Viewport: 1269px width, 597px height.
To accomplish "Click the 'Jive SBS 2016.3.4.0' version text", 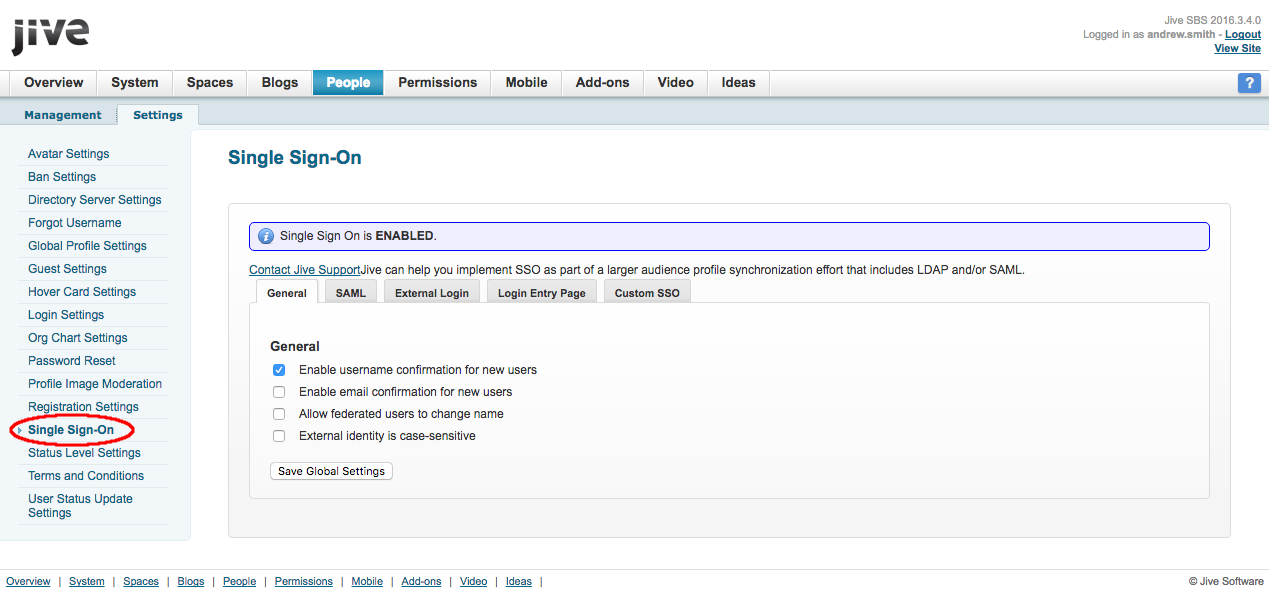I will (1212, 20).
